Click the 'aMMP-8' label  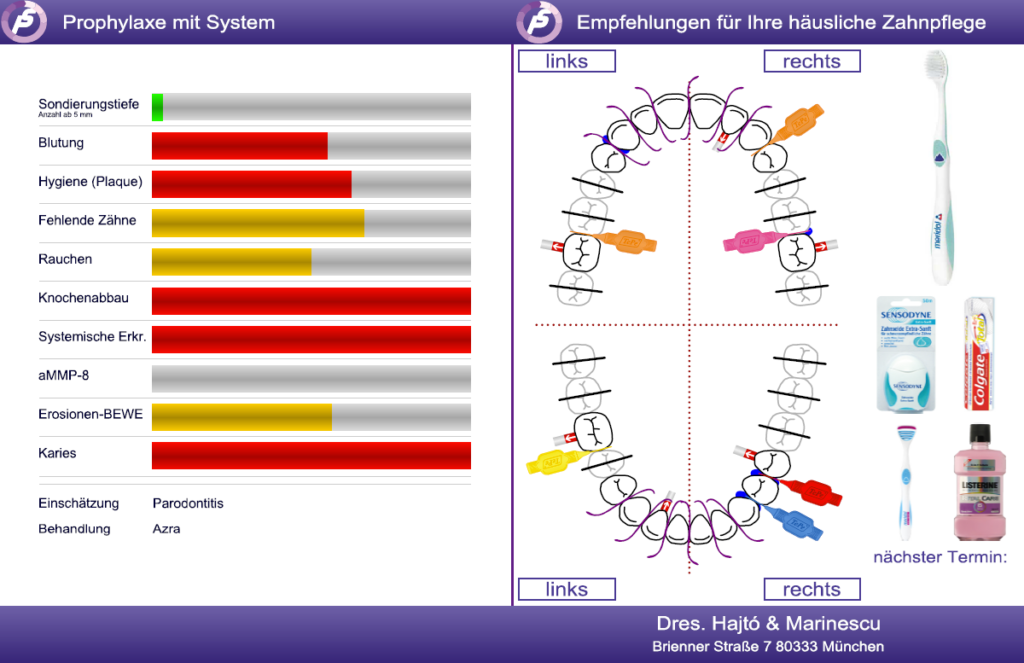pos(63,376)
